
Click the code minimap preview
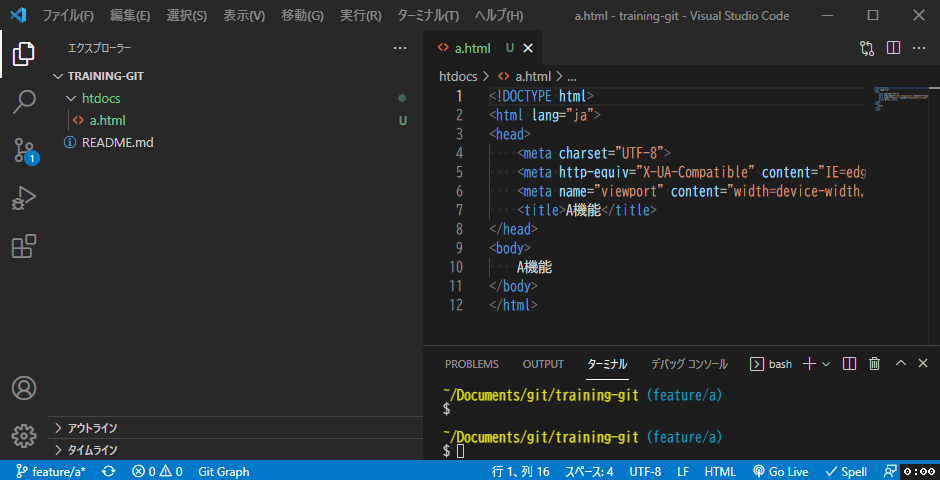901,99
